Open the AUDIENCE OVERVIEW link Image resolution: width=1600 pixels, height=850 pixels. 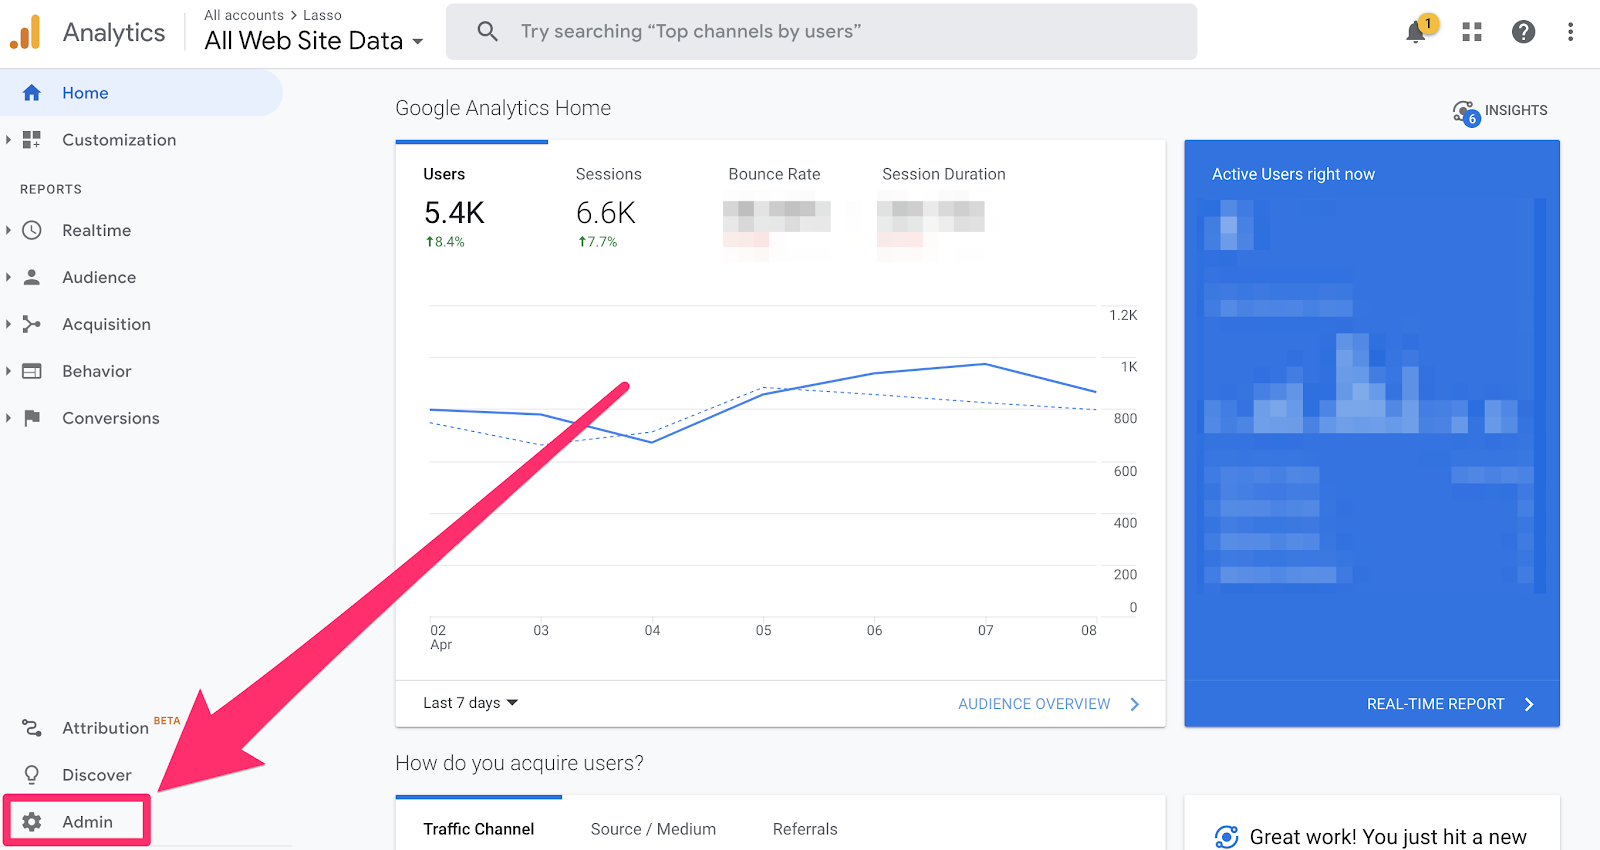click(1034, 704)
